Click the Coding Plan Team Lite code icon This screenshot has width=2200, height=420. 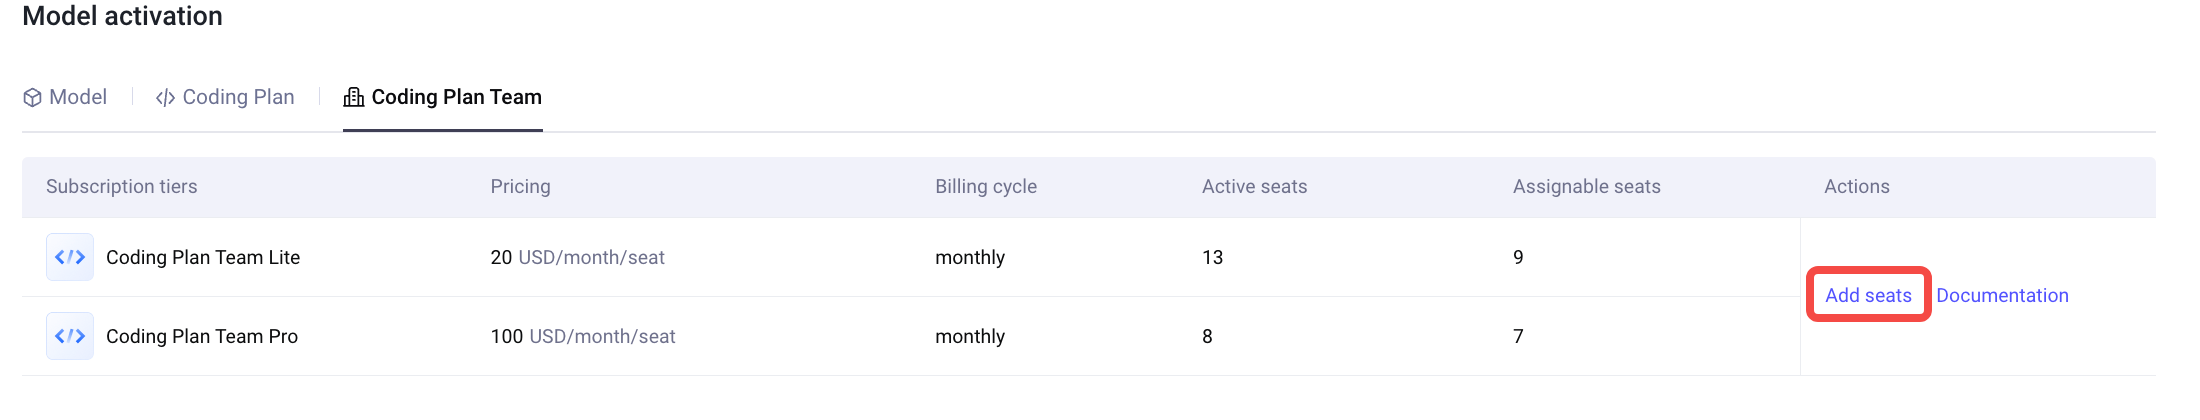pyautogui.click(x=70, y=257)
